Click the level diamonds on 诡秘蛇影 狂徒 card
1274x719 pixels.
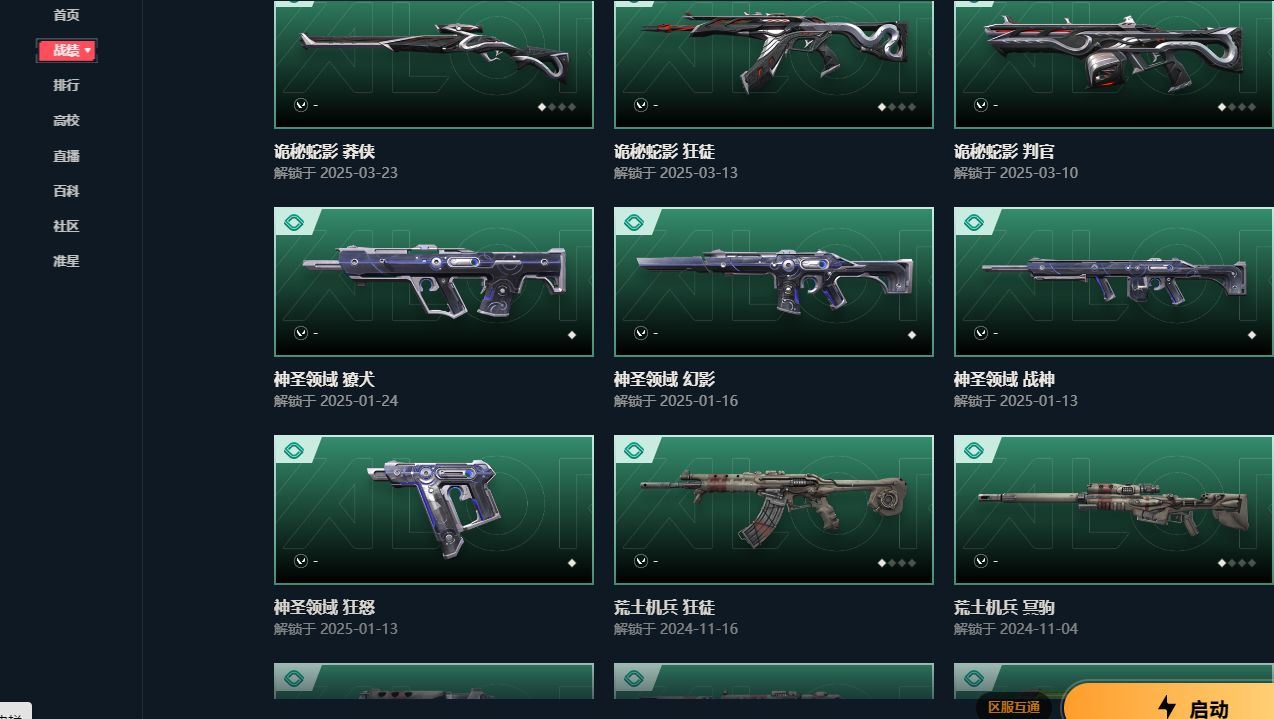[897, 107]
